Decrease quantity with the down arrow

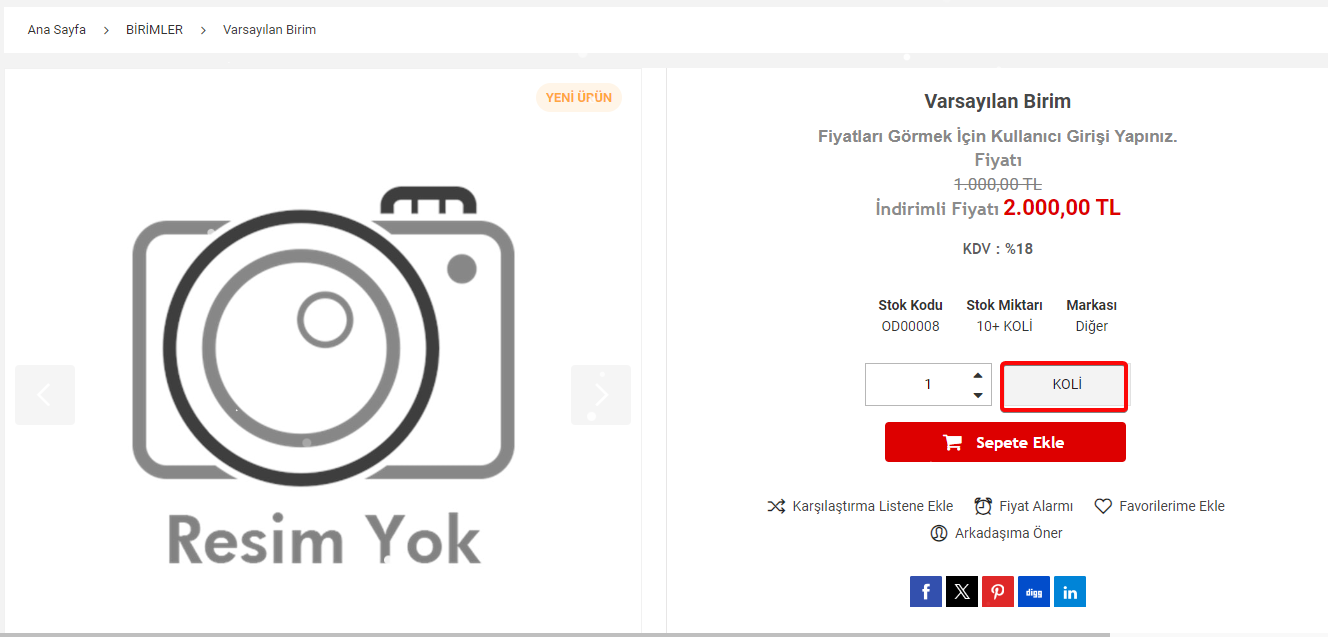(x=977, y=395)
